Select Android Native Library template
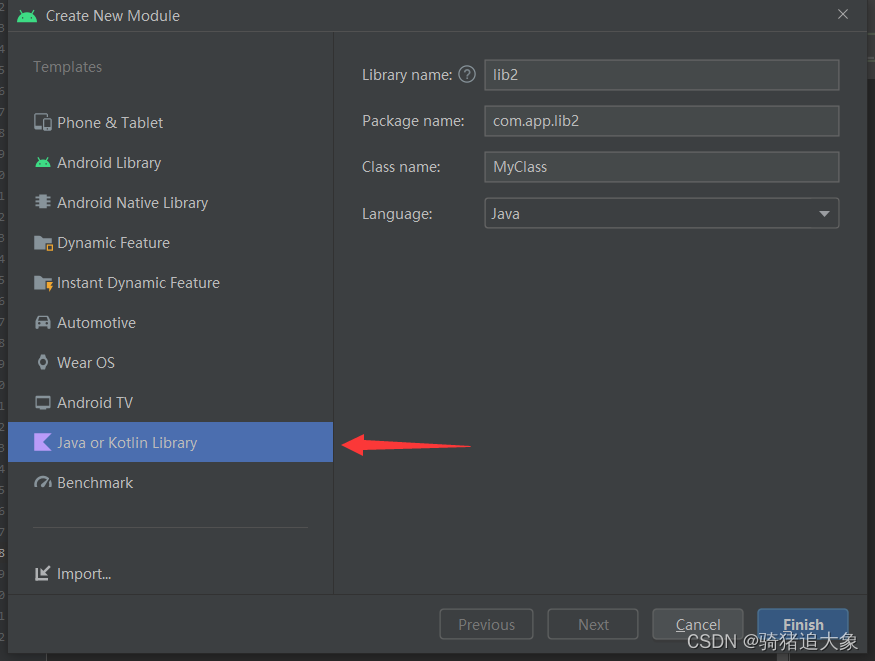Viewport: 875px width, 661px height. point(171,202)
